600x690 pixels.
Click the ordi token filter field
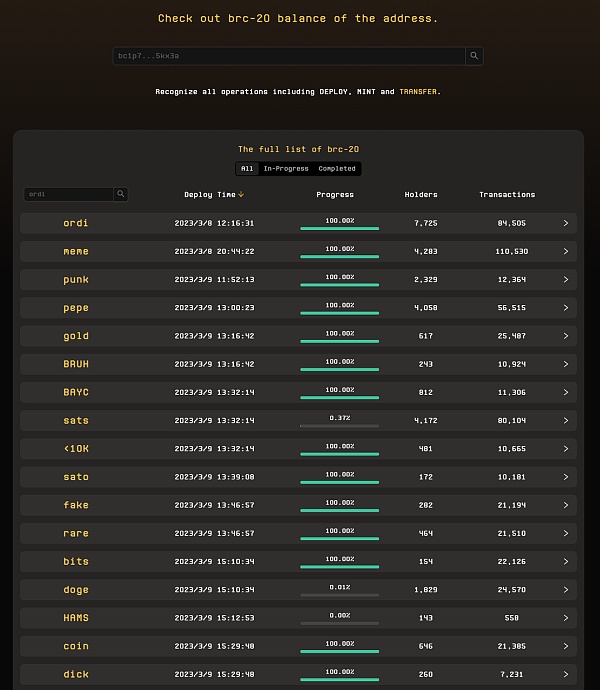[x=69, y=194]
